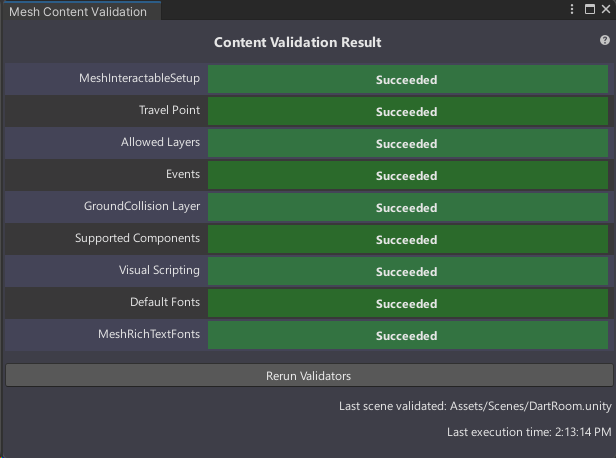Select the GroundCollision Layer label
Image resolution: width=616 pixels, height=458 pixels.
pos(142,206)
